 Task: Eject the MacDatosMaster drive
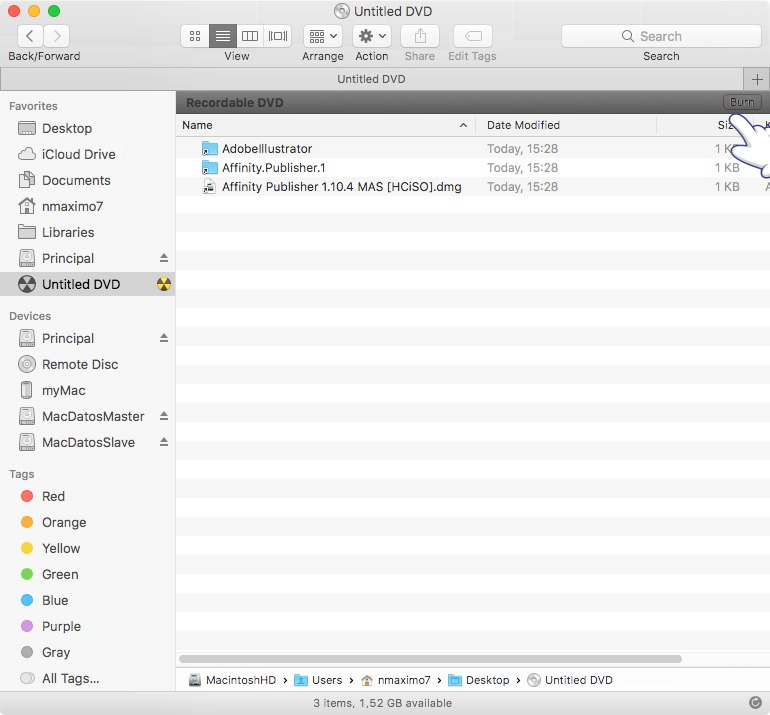point(164,416)
